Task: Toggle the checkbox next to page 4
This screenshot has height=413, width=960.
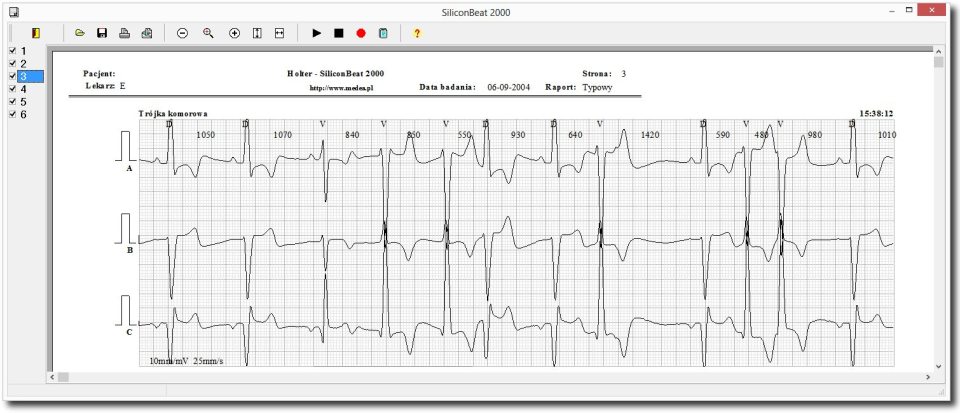Action: click(x=12, y=89)
